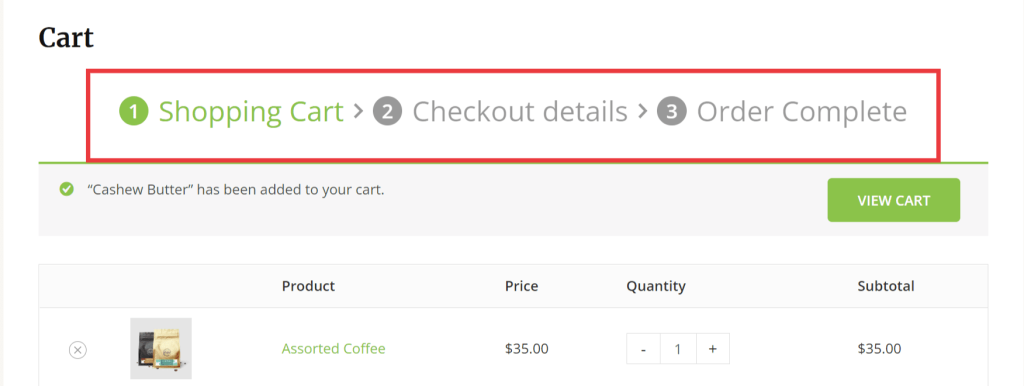Open the Assorted Coffee product thumbnail
The image size is (1024, 386).
[x=161, y=349]
